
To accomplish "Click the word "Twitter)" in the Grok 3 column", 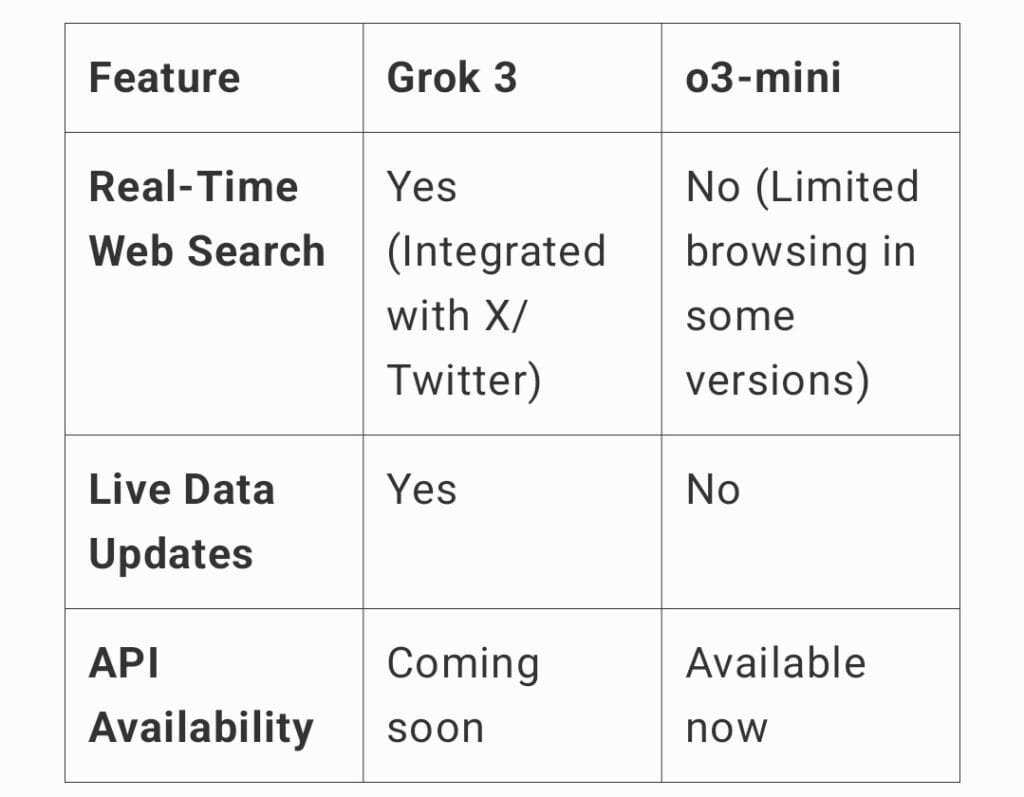I will coord(463,380).
